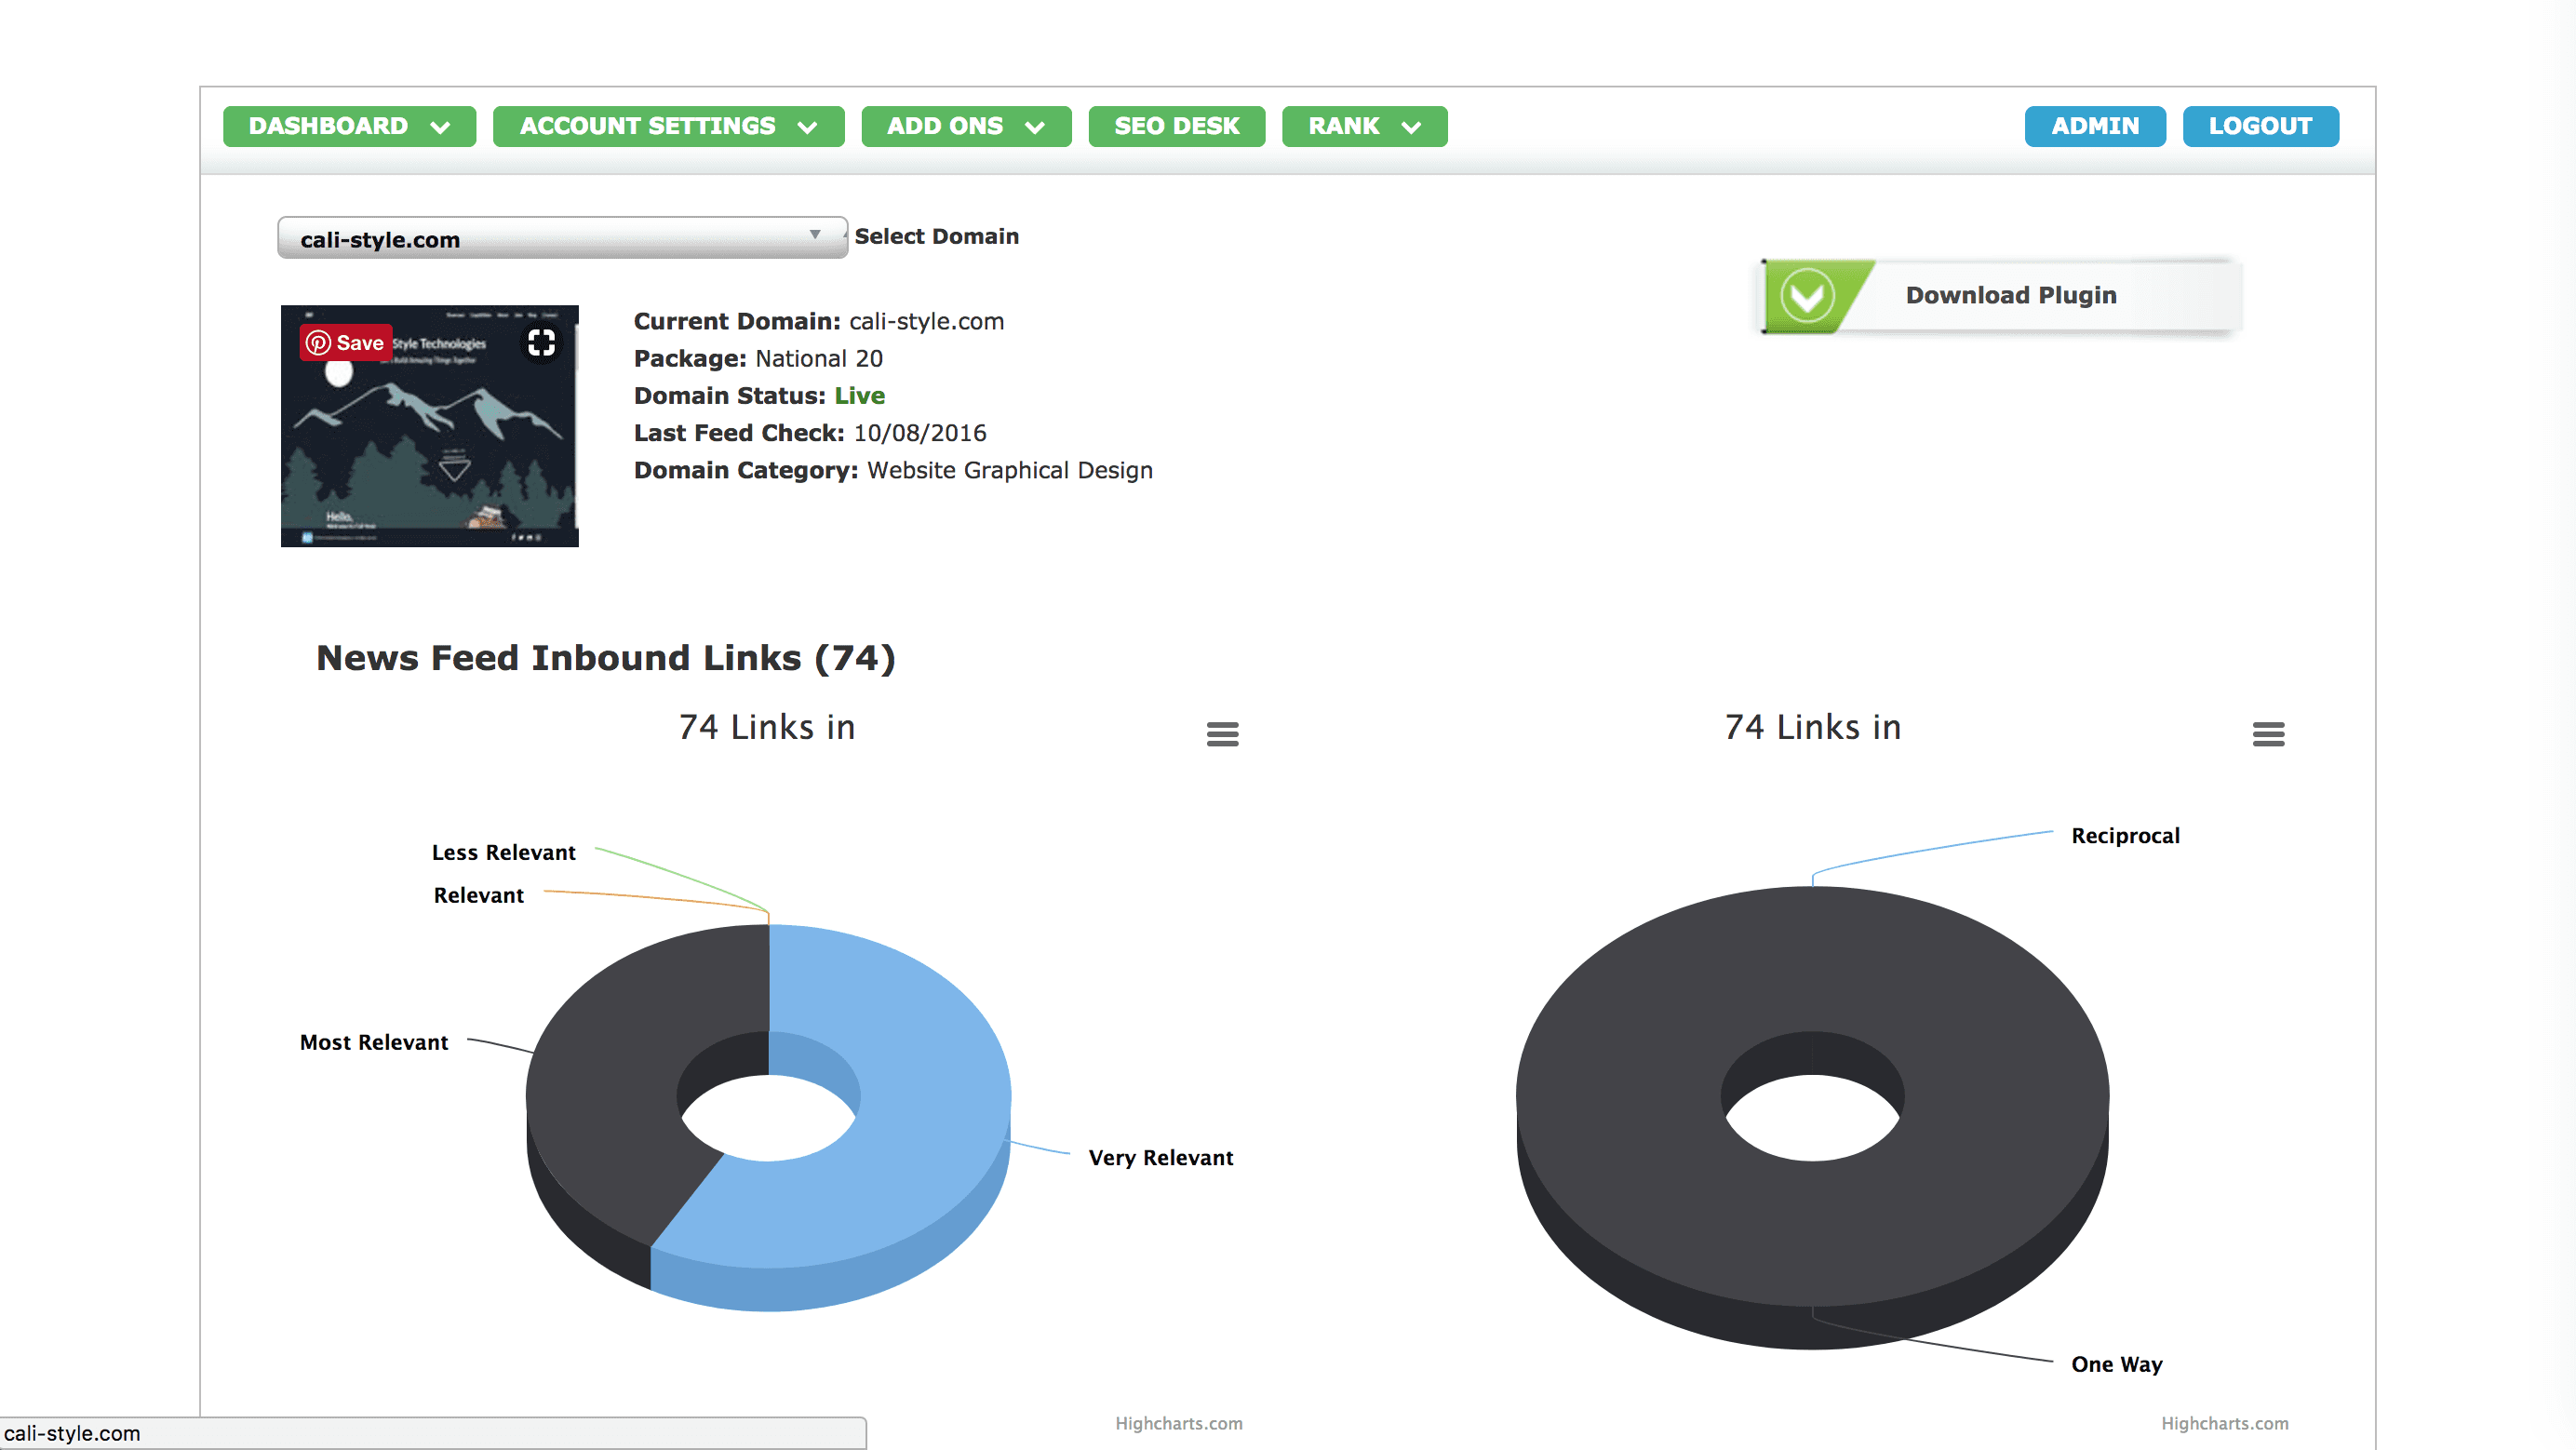
Task: Click the Dashboard chevron arrow
Action: click(x=440, y=127)
